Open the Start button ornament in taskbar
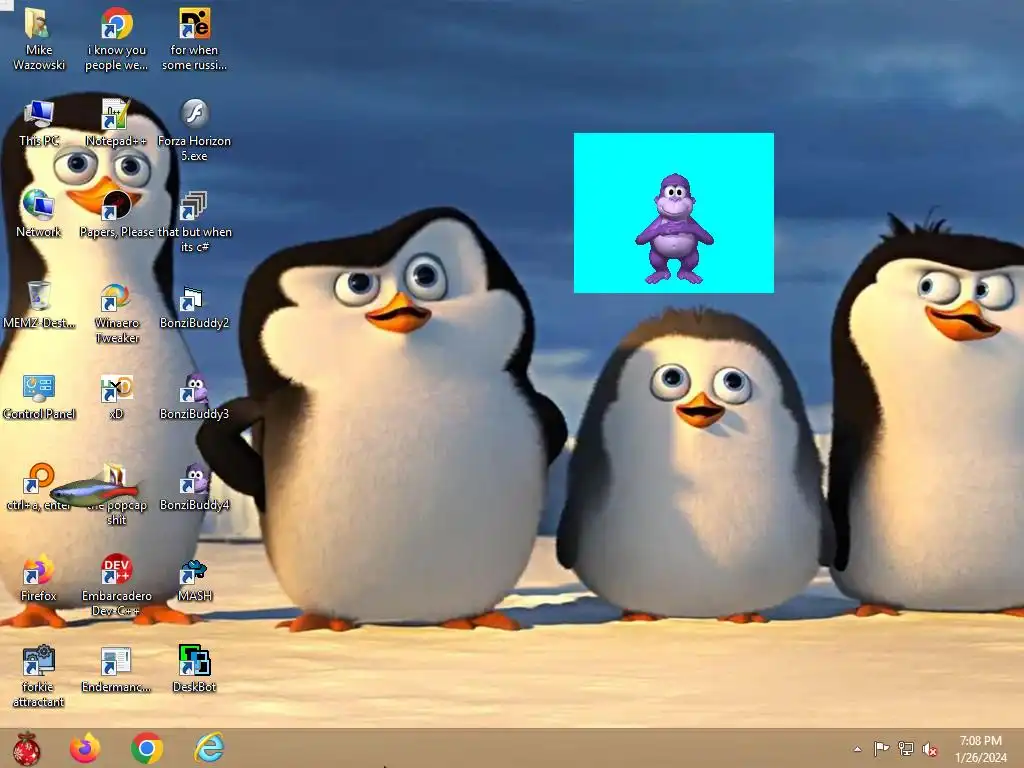The height and width of the screenshot is (768, 1024). (x=27, y=748)
